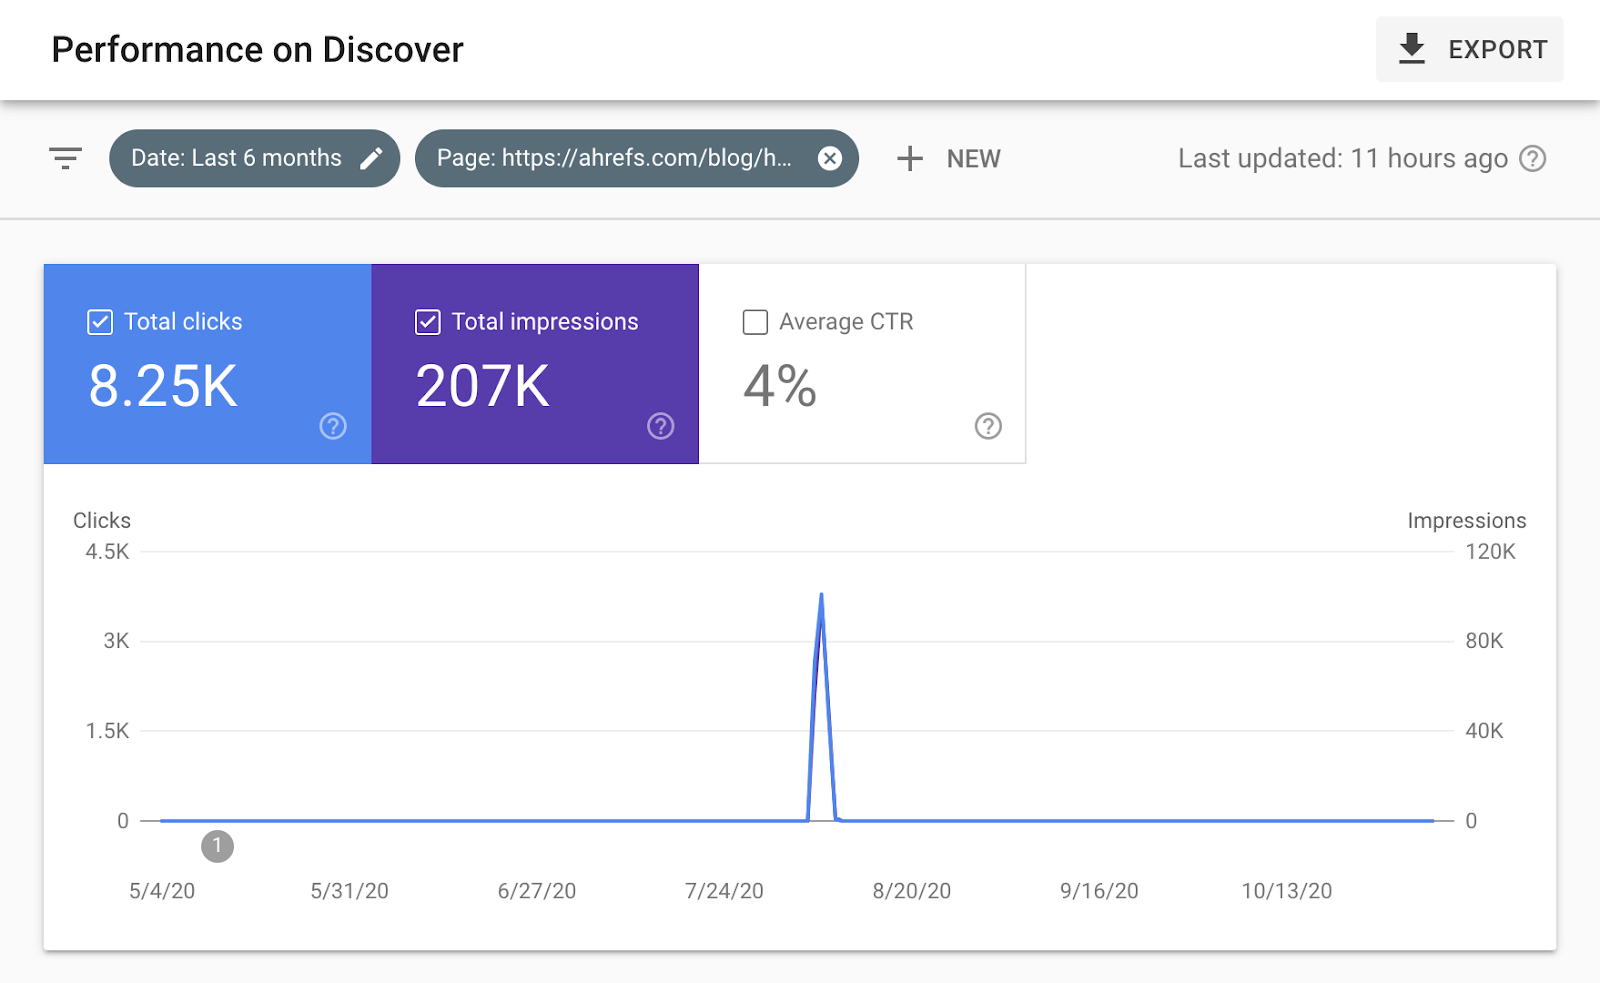Click the pencil icon to edit date range
The image size is (1600, 983).
click(x=373, y=157)
